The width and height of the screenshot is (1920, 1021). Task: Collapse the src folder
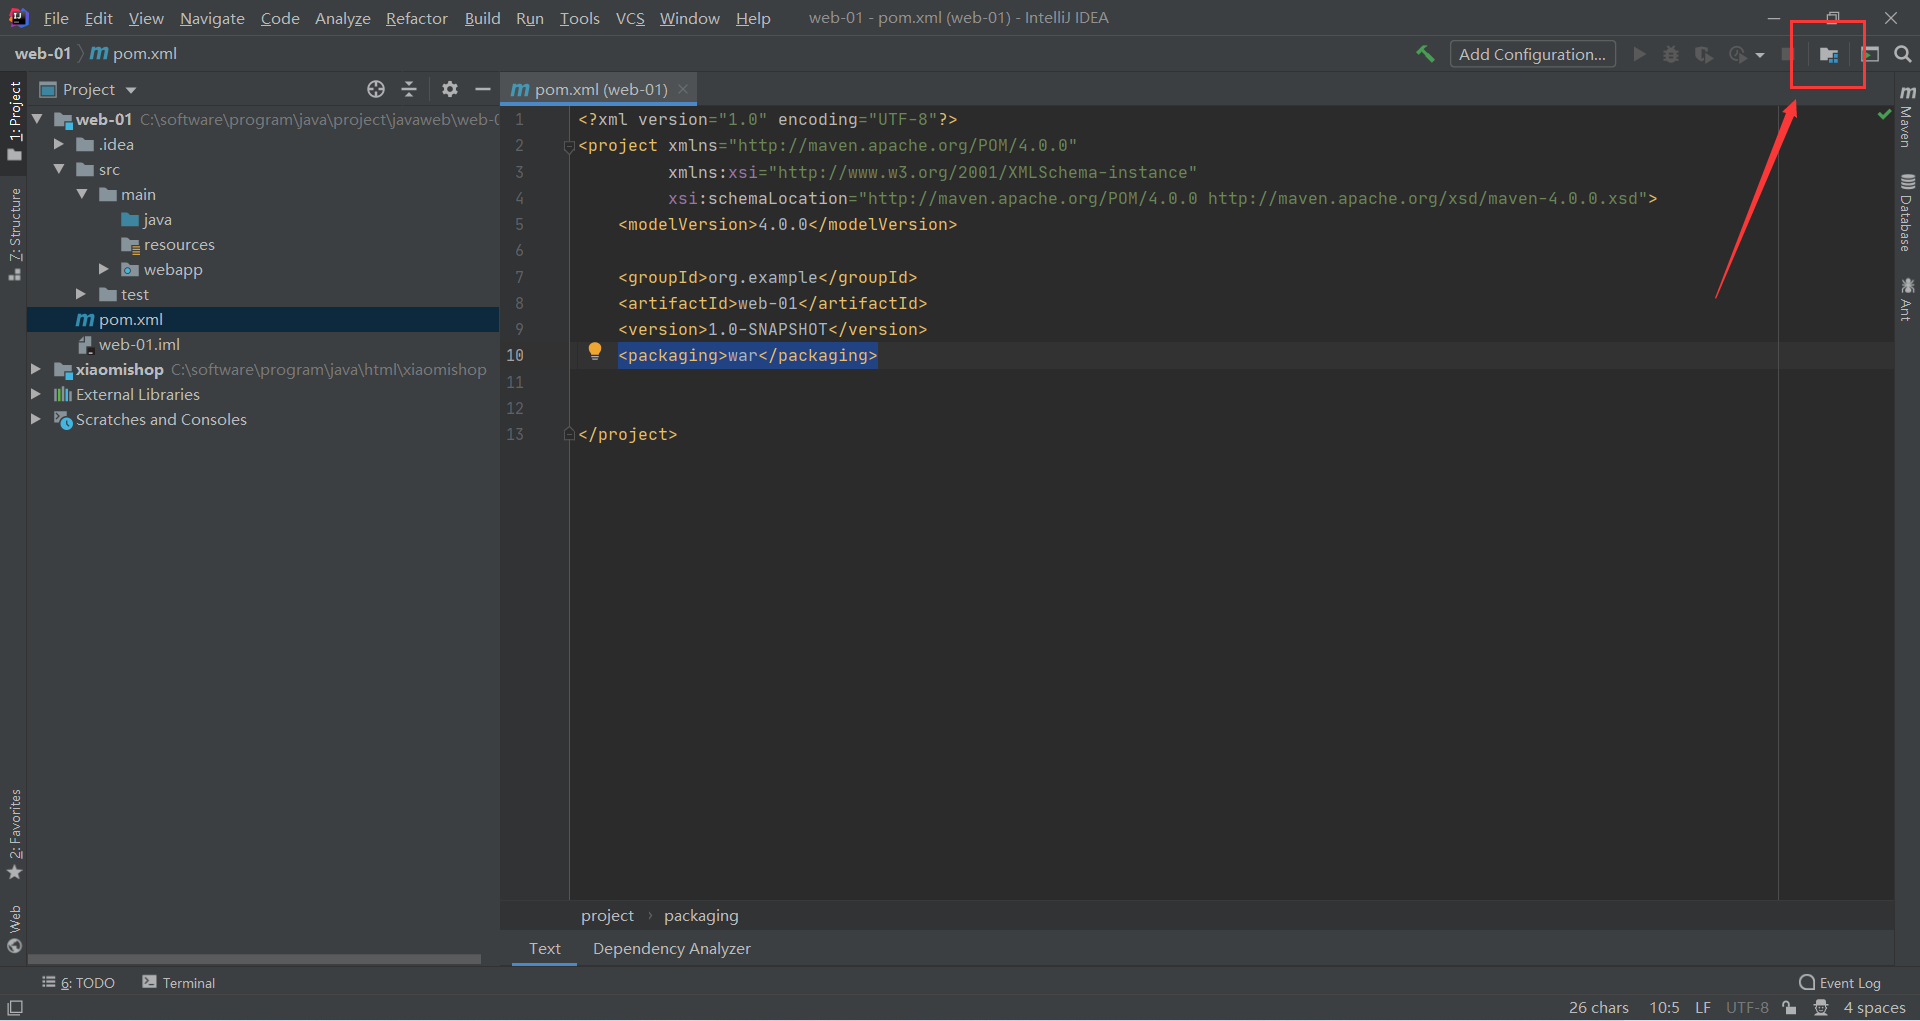[x=60, y=169]
